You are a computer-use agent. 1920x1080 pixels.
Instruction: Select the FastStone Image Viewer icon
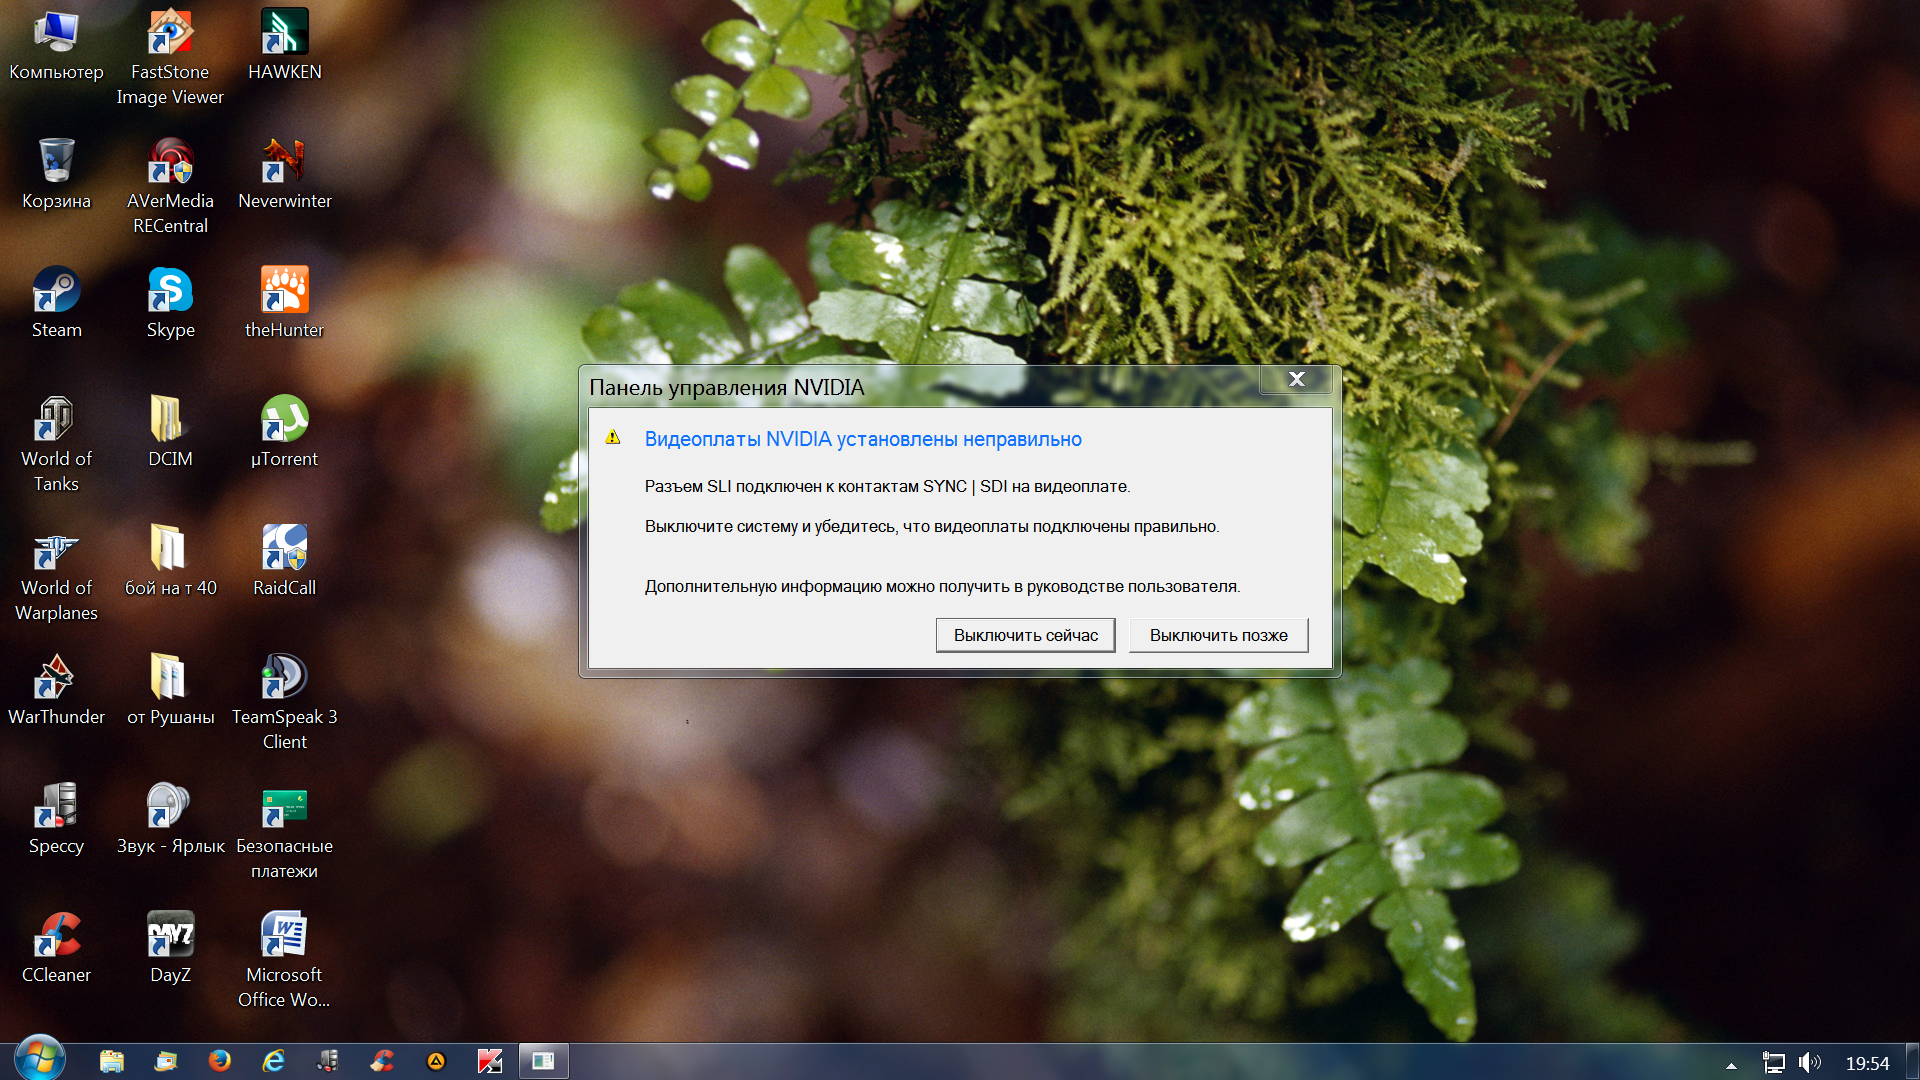tap(170, 33)
